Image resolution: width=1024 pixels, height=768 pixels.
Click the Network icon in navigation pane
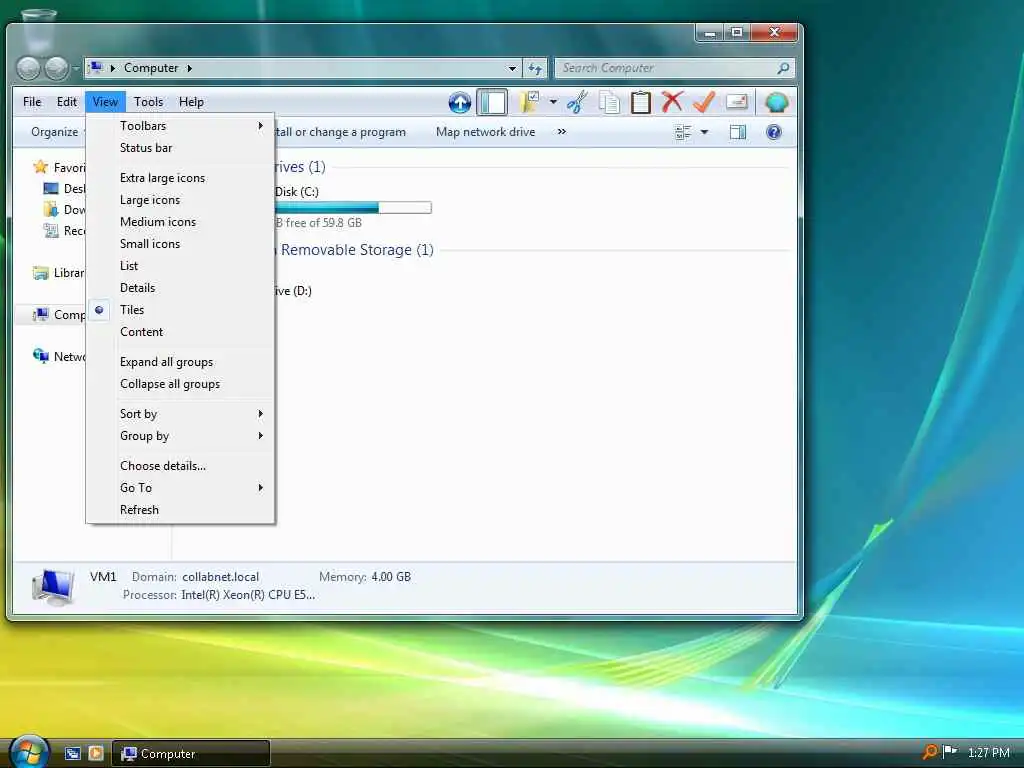coord(40,356)
